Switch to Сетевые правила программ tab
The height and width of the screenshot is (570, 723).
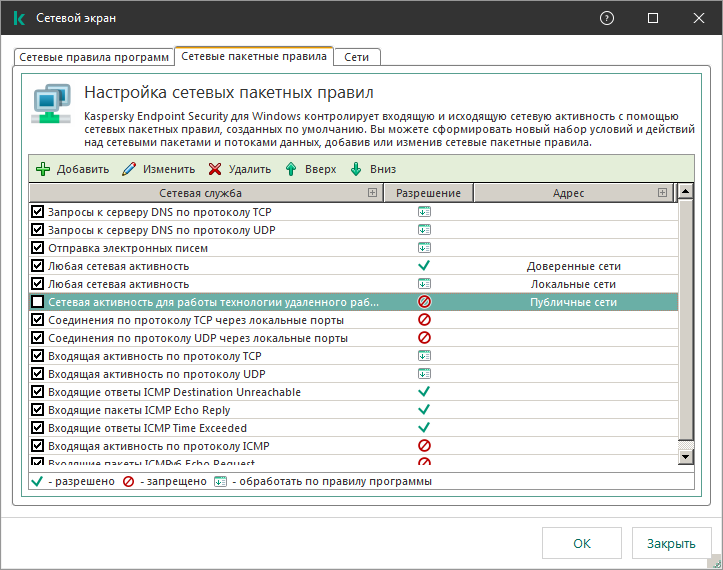94,58
